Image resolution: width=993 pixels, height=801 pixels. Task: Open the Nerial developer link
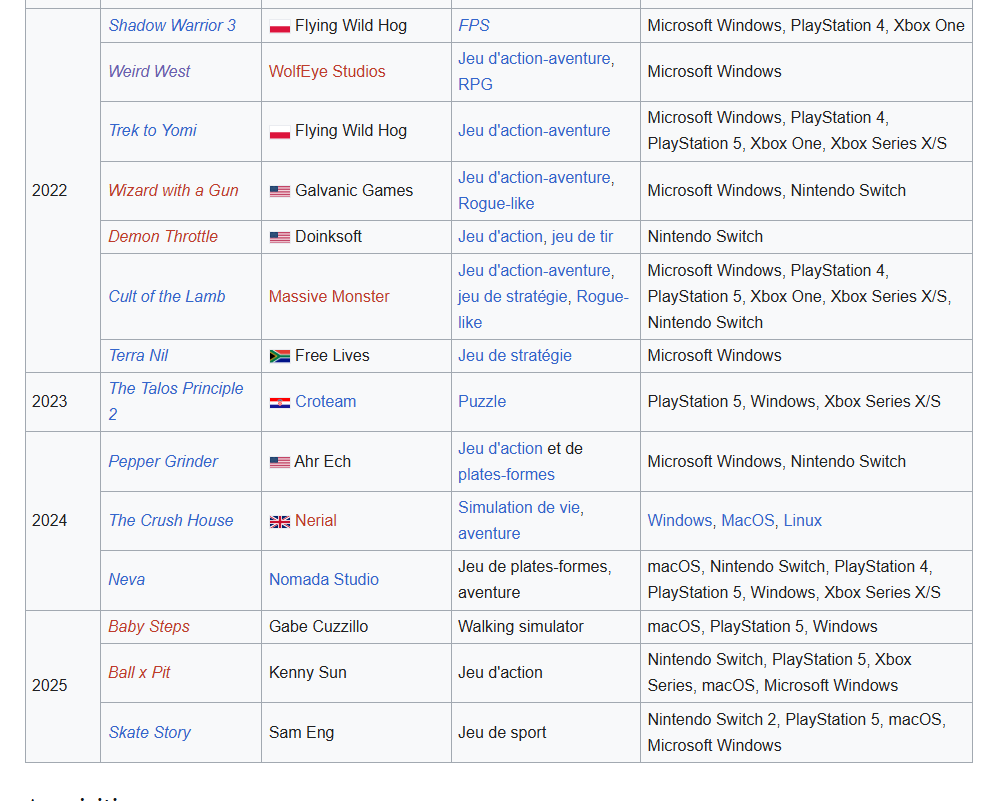click(315, 520)
